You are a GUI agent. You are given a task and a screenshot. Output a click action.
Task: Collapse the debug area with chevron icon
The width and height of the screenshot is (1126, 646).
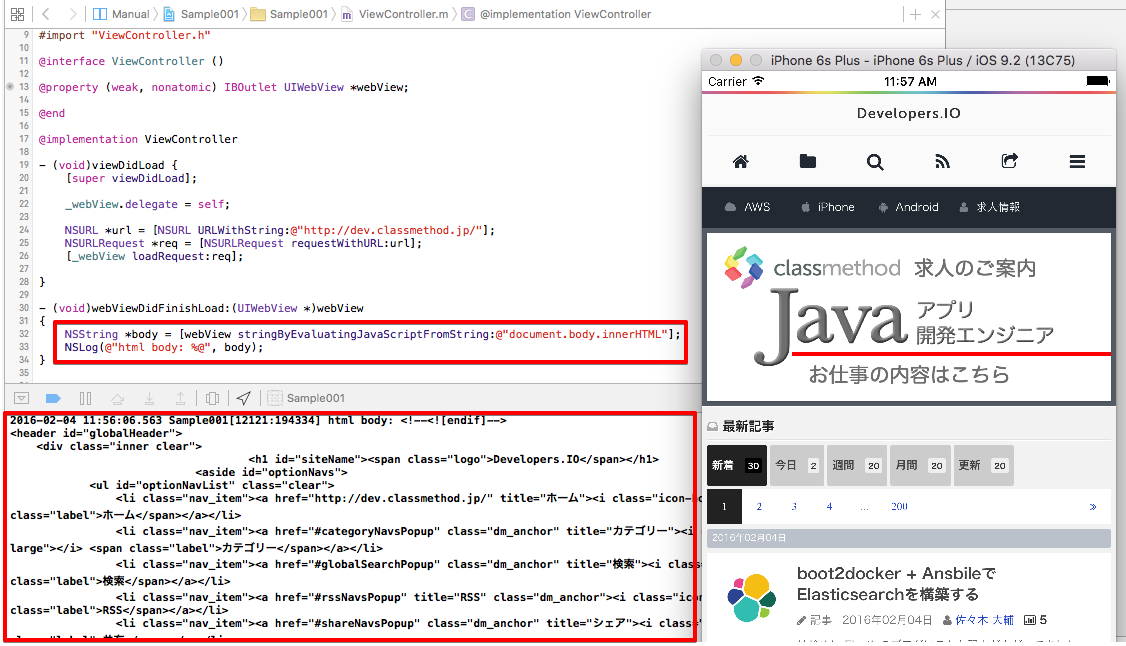tap(22, 398)
